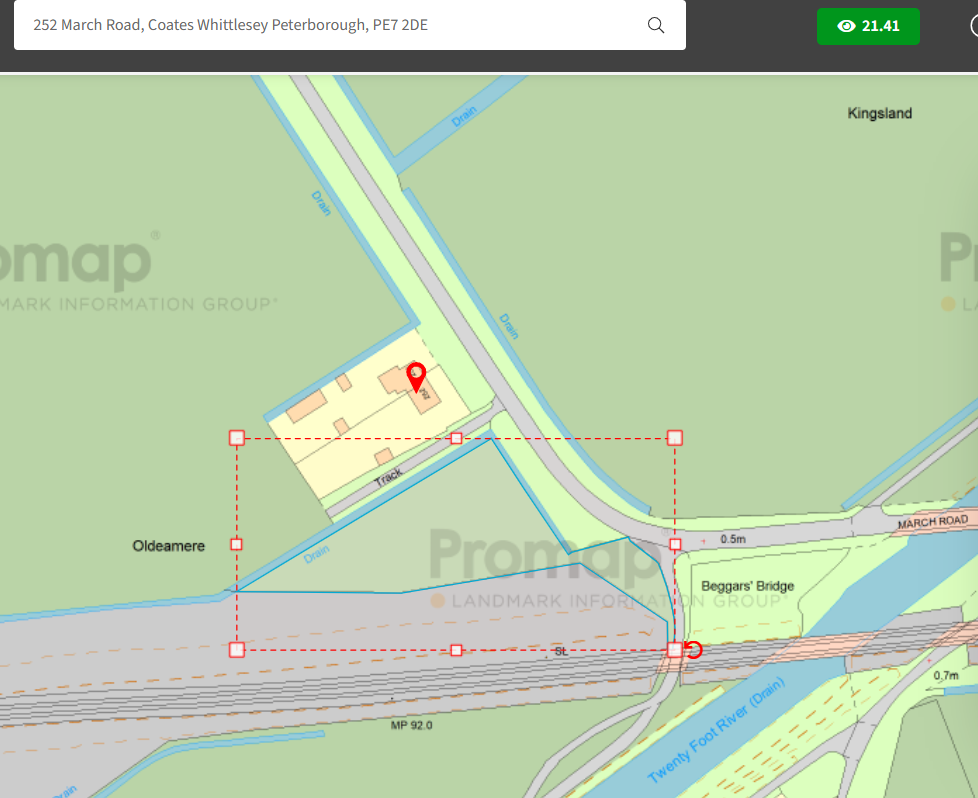The height and width of the screenshot is (798, 978).
Task: Click the SL label on railway
Action: coord(561,651)
